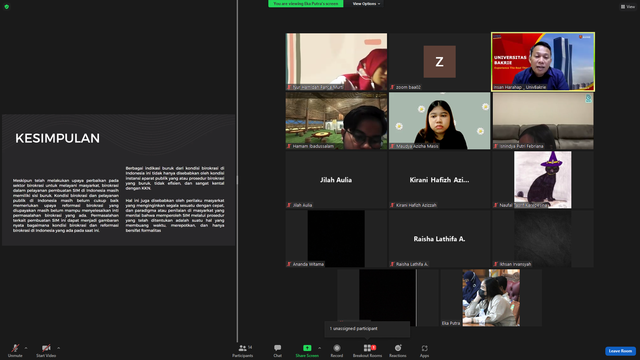
Task: Click the muted mic icon on Ikhsan Irvansyah's tile
Action: point(496,264)
